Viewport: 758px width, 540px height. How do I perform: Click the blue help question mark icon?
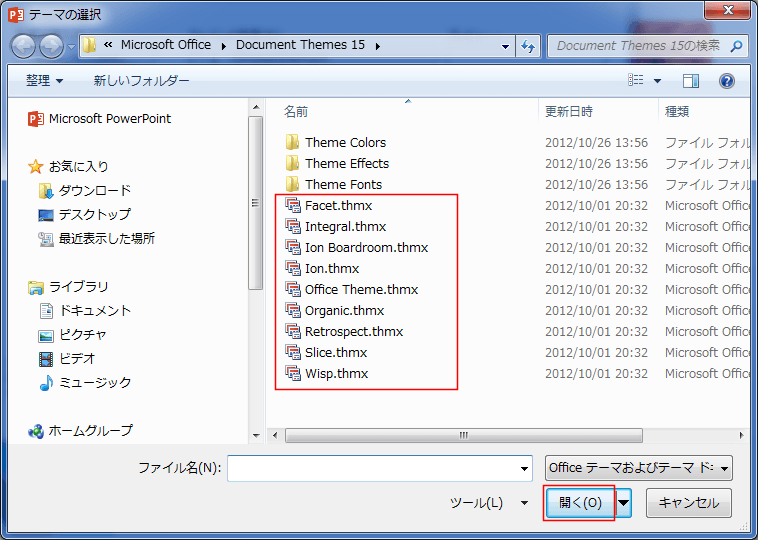[x=727, y=81]
